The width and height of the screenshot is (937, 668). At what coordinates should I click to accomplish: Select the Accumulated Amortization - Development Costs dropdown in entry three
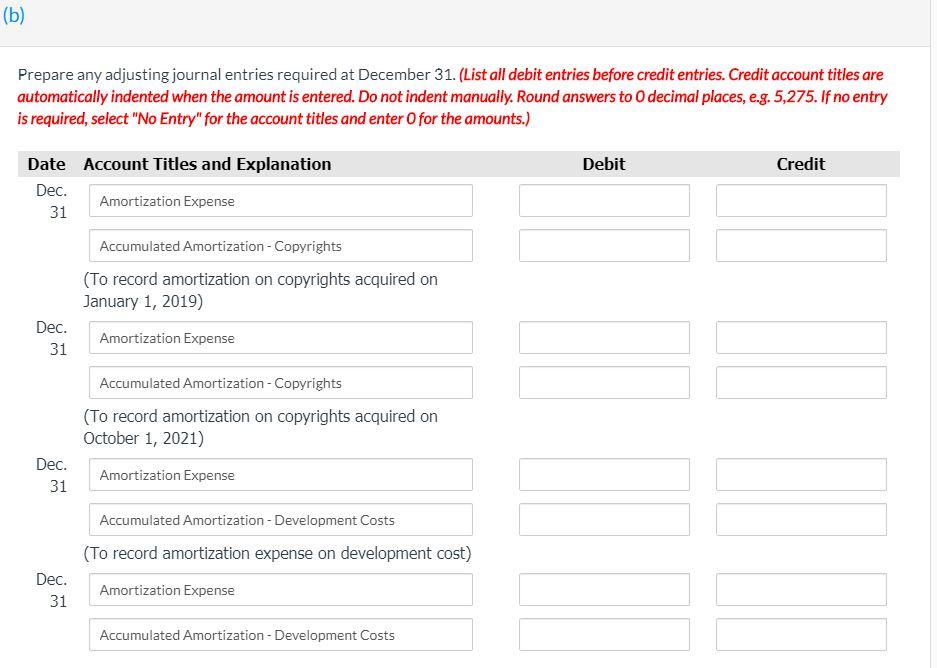[x=281, y=519]
